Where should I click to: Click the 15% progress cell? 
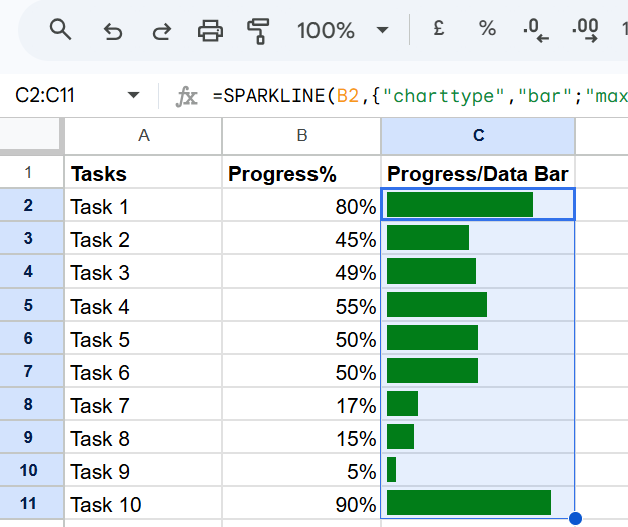click(302, 437)
